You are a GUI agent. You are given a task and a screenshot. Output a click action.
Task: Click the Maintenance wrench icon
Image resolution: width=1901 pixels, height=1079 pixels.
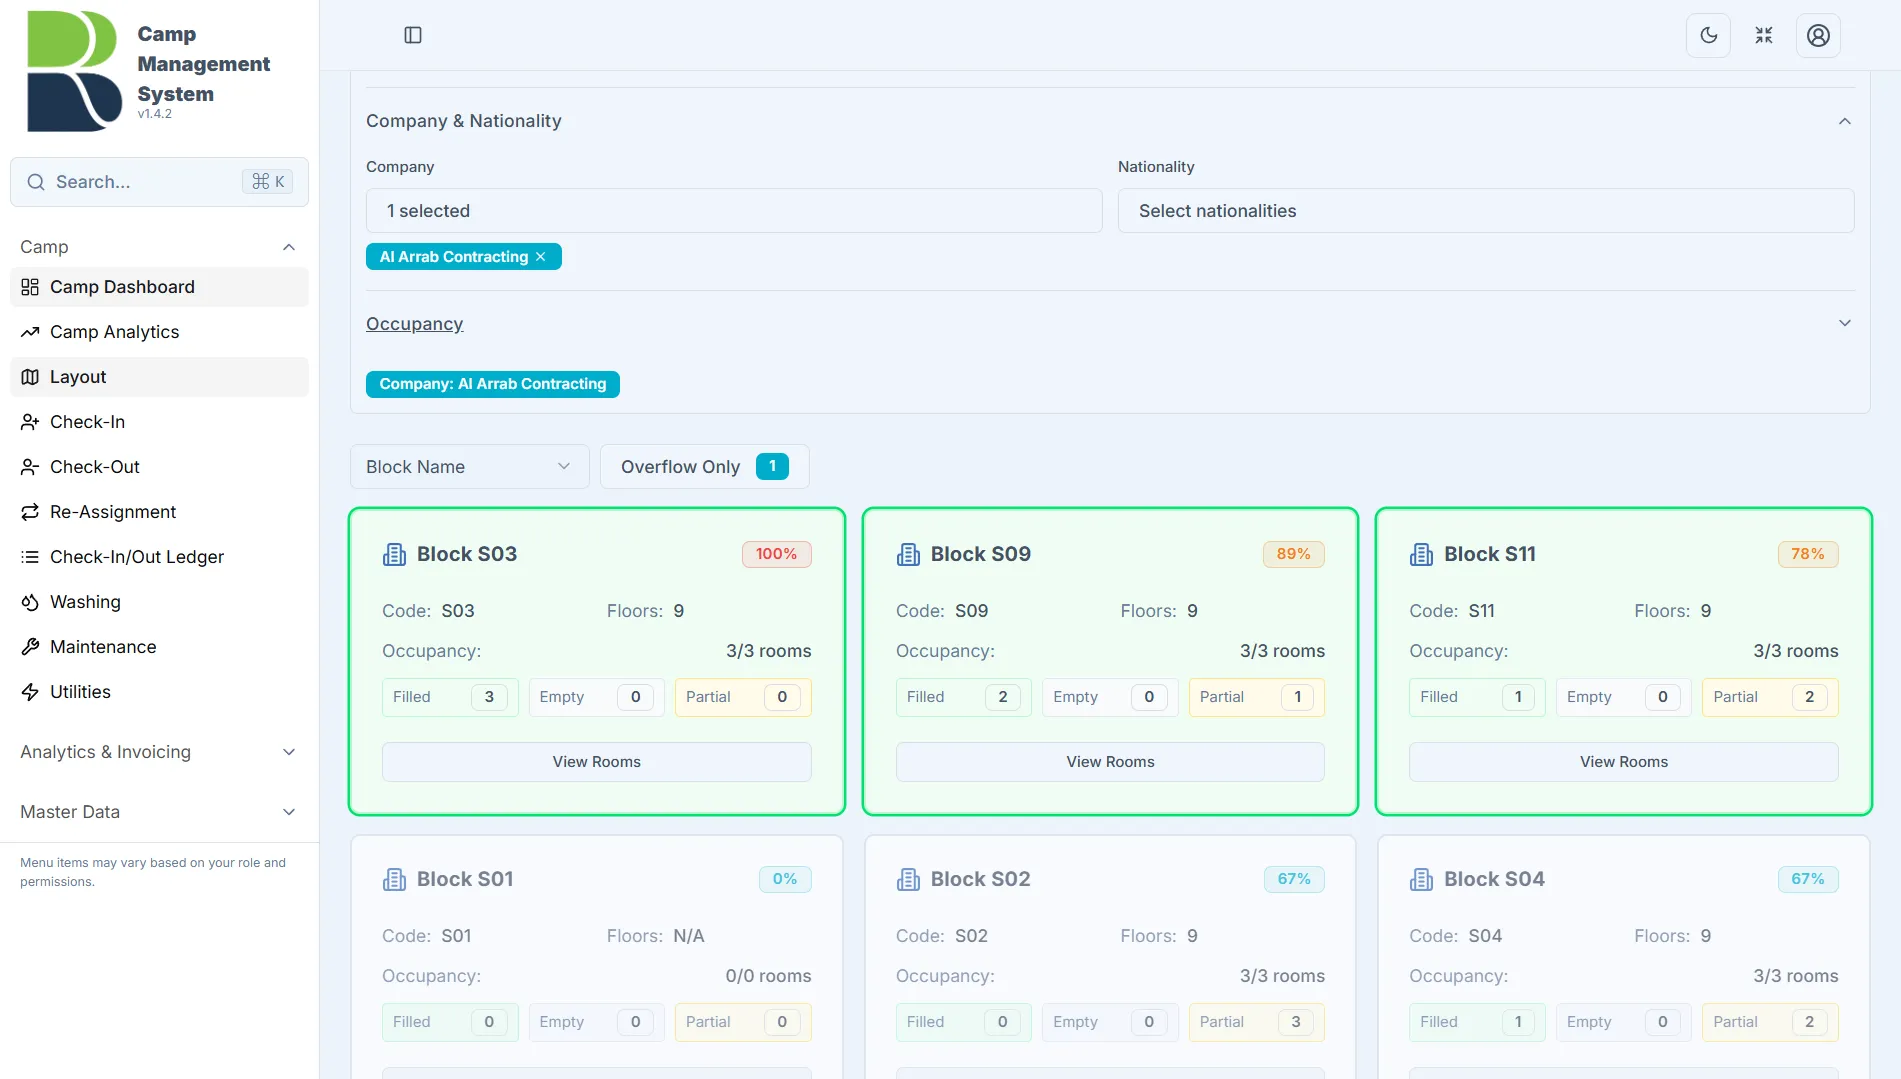pos(30,647)
